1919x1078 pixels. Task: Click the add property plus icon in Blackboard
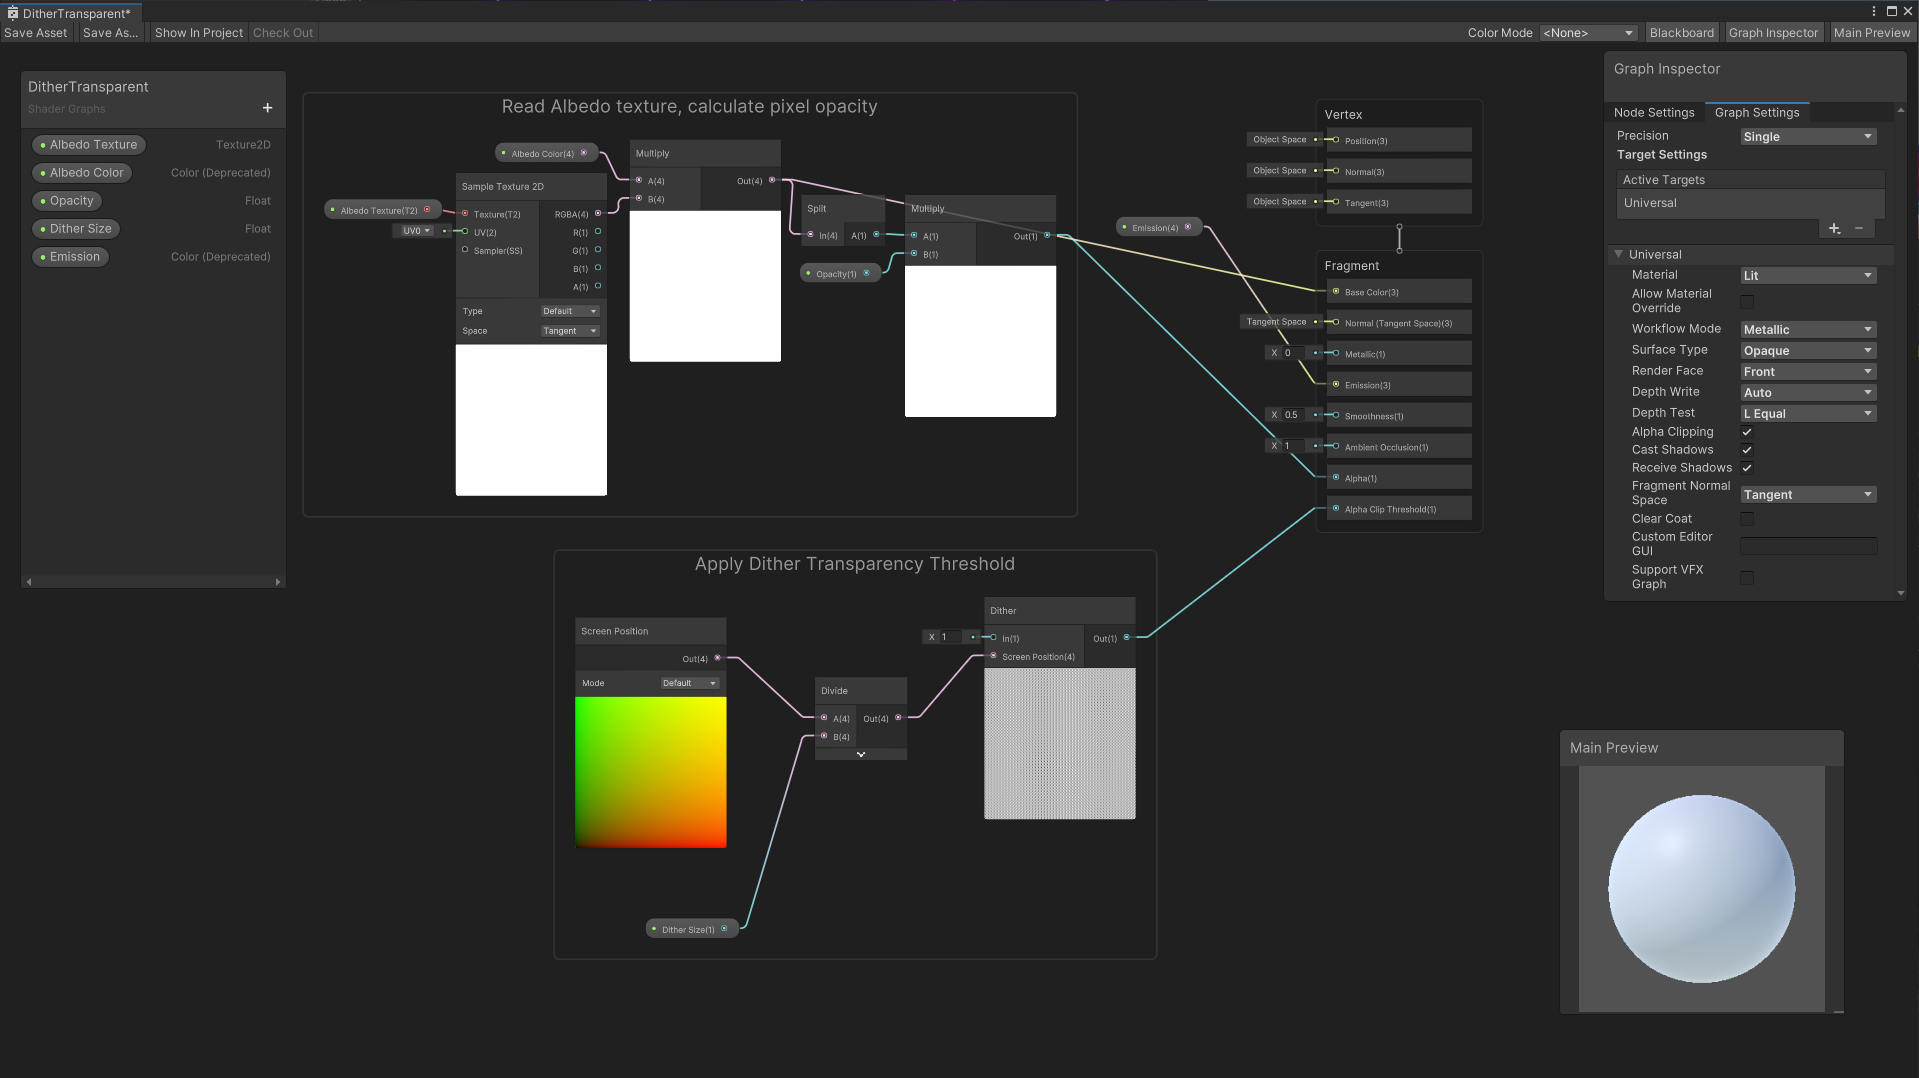[x=267, y=108]
